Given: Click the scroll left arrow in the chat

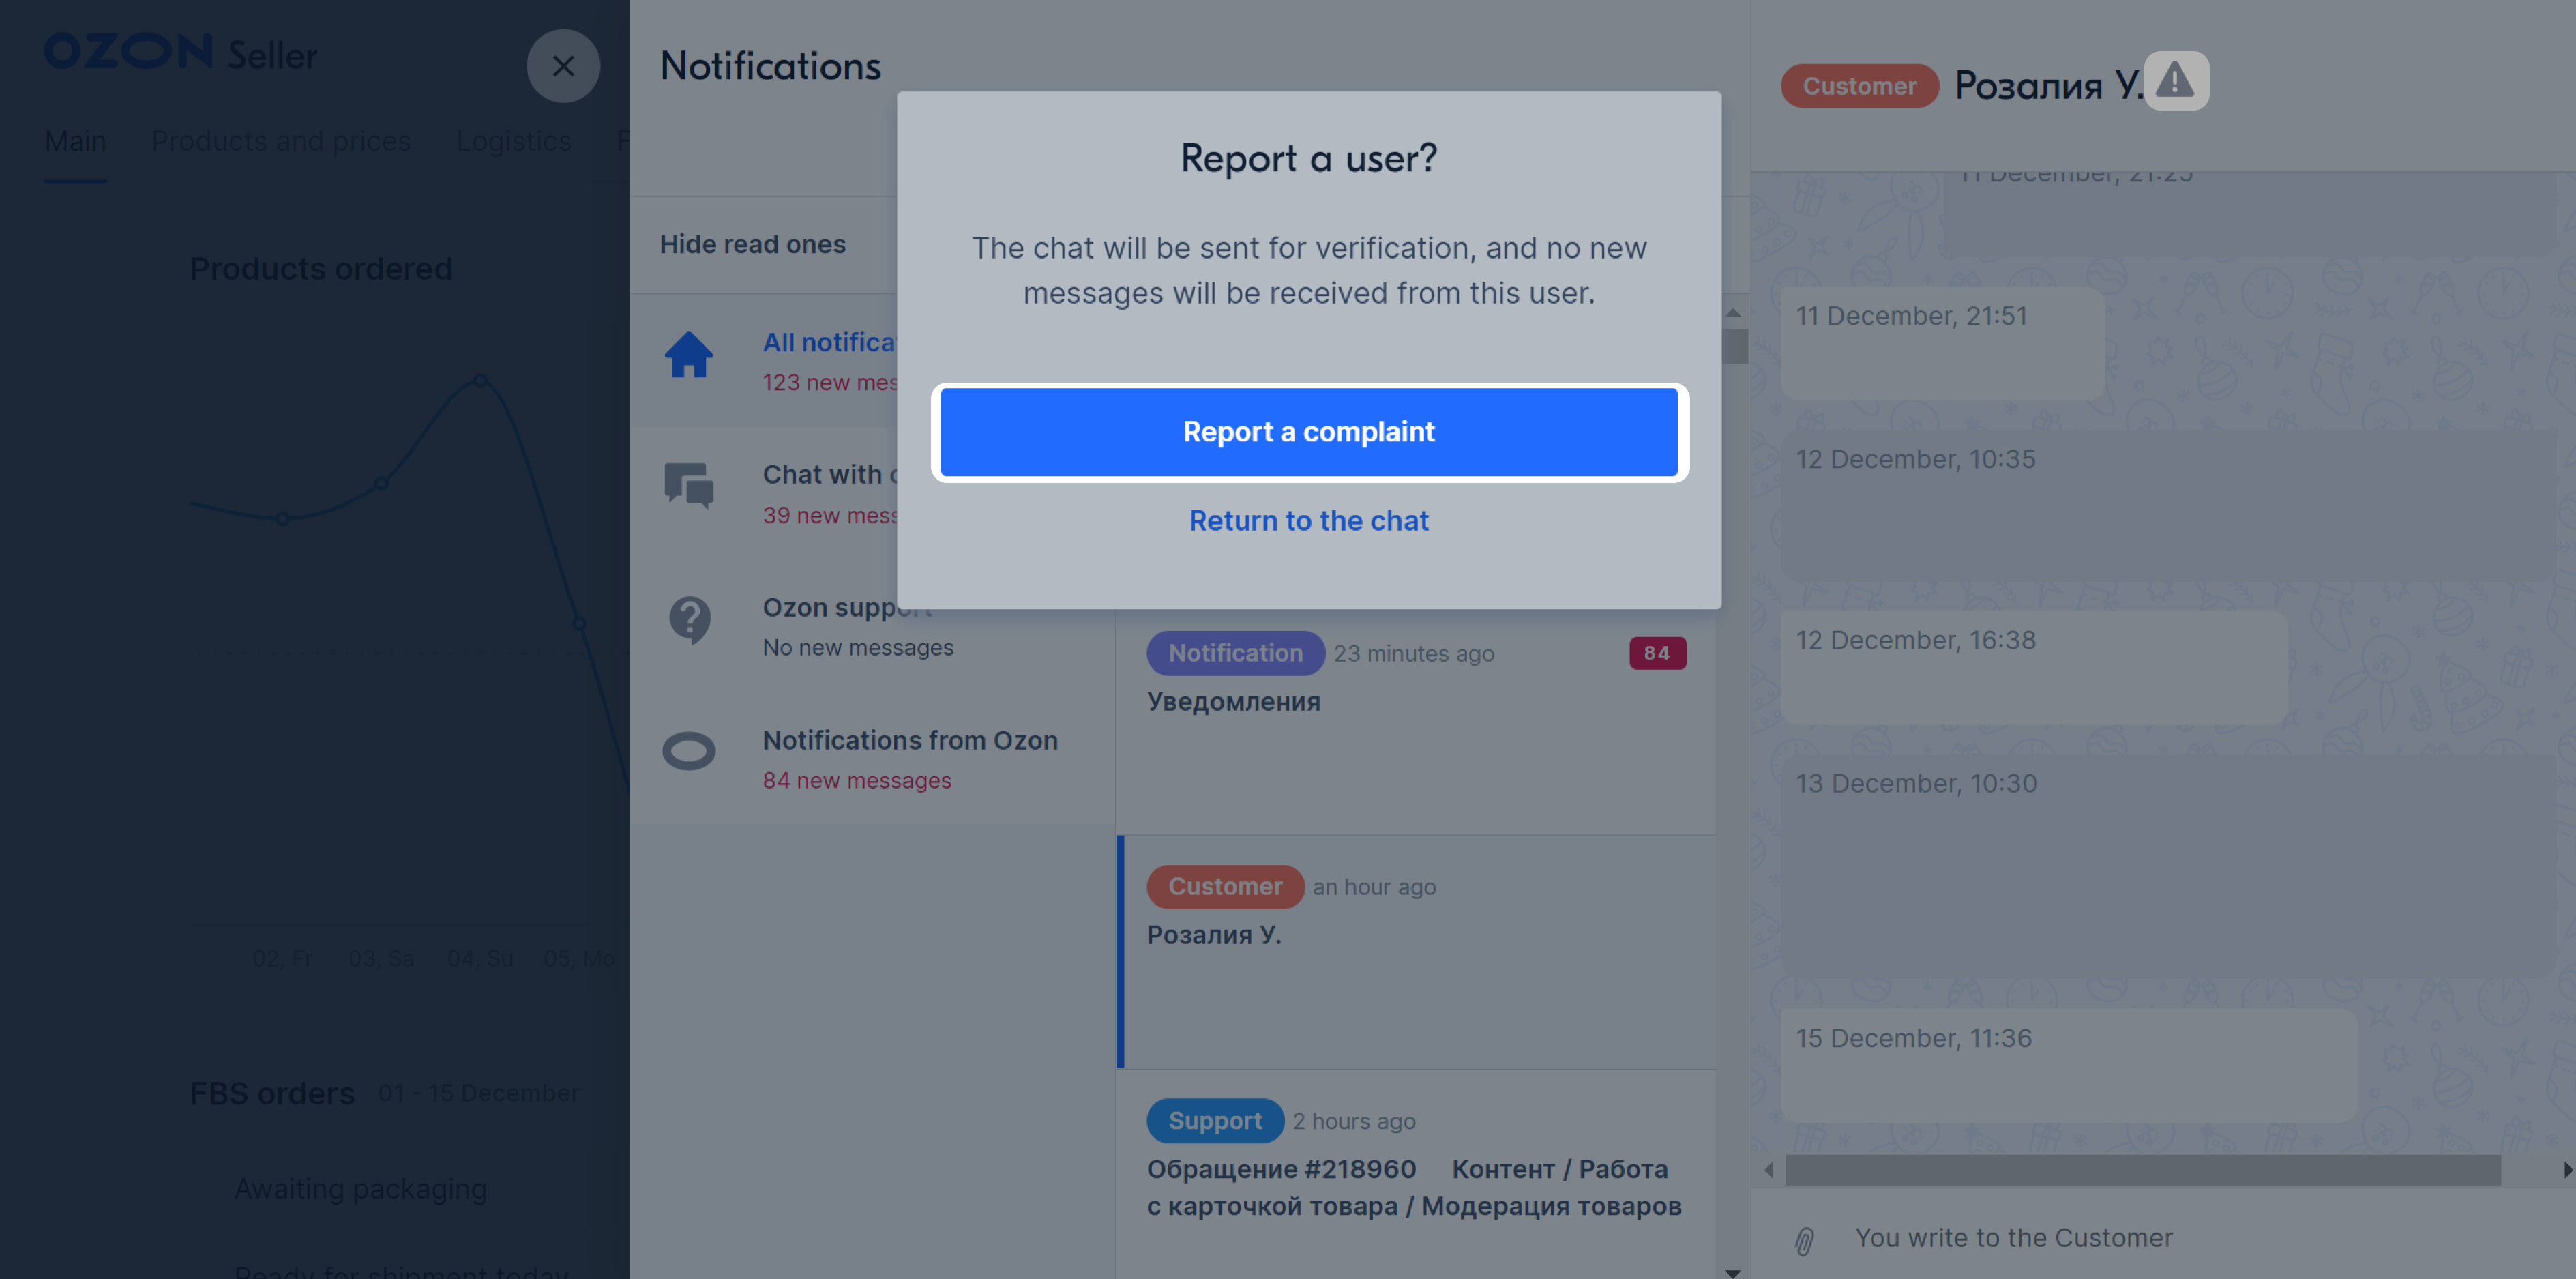Looking at the screenshot, I should [1769, 1170].
